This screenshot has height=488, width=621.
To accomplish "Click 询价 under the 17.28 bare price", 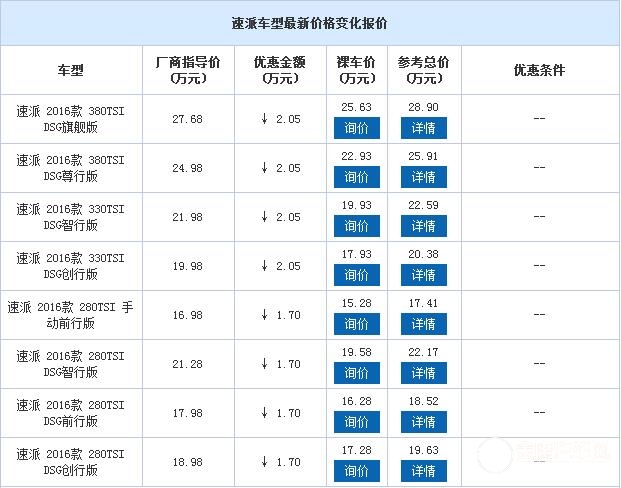I will pyautogui.click(x=357, y=470).
